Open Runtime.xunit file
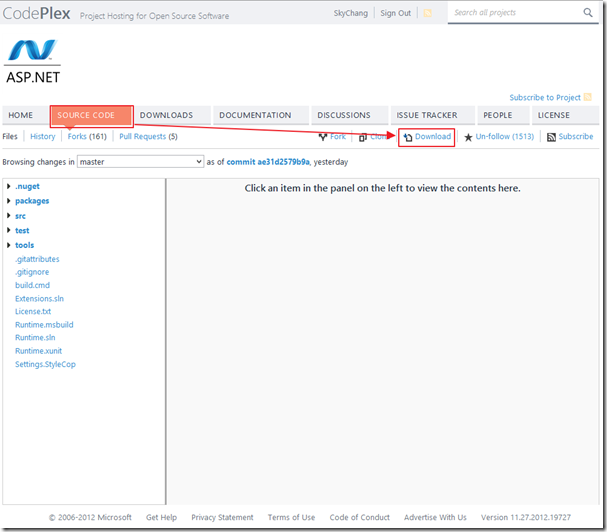The height and width of the screenshot is (532, 607). pos(38,351)
